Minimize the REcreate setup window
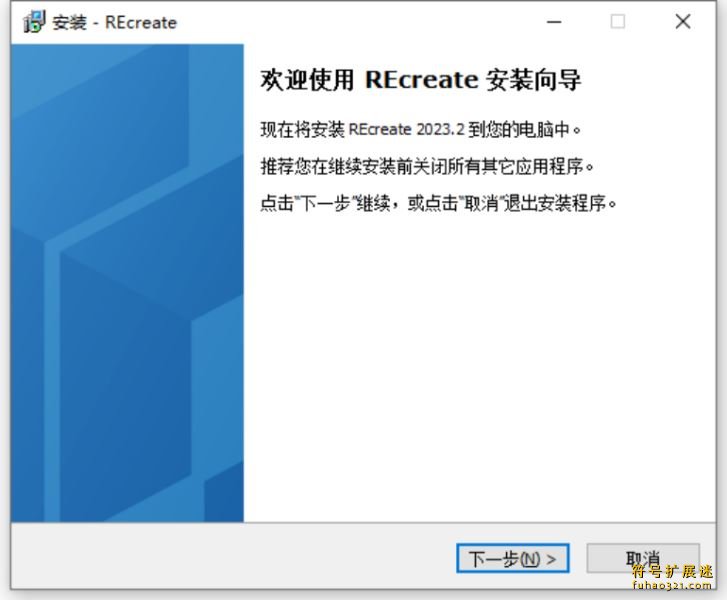This screenshot has height=600, width=727. coord(553,22)
